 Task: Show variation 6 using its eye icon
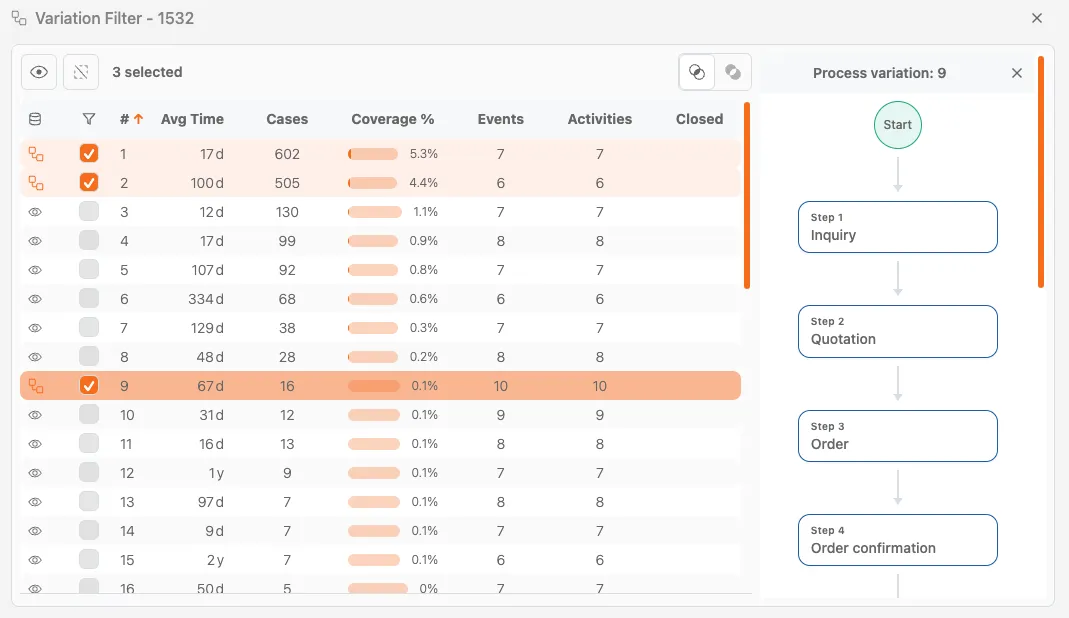[x=36, y=299]
